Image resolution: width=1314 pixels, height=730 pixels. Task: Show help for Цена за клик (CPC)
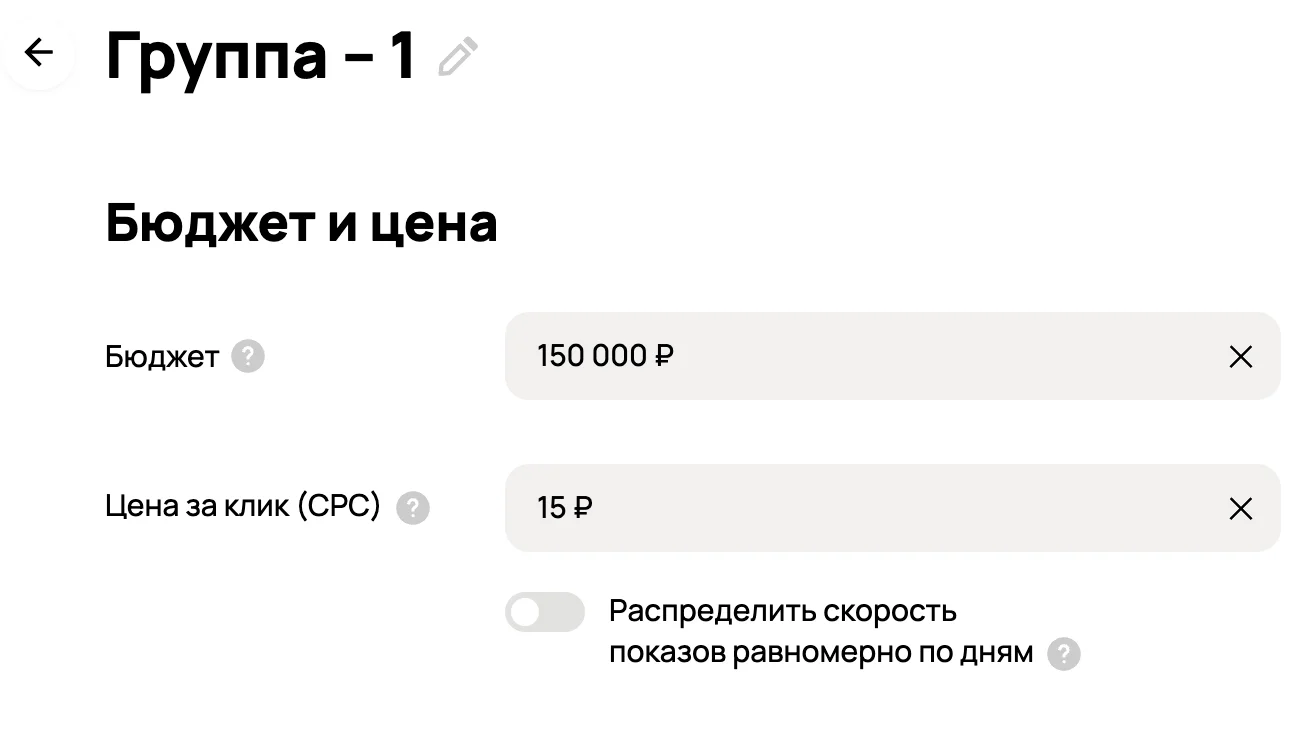click(x=413, y=508)
